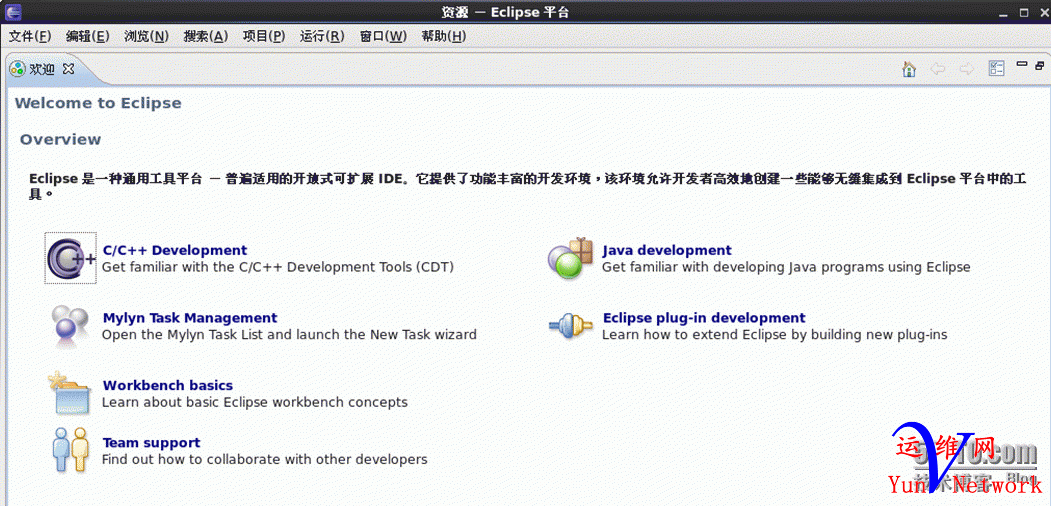The height and width of the screenshot is (506, 1051).
Task: Minimize the welcome view panel
Action: 1022,64
